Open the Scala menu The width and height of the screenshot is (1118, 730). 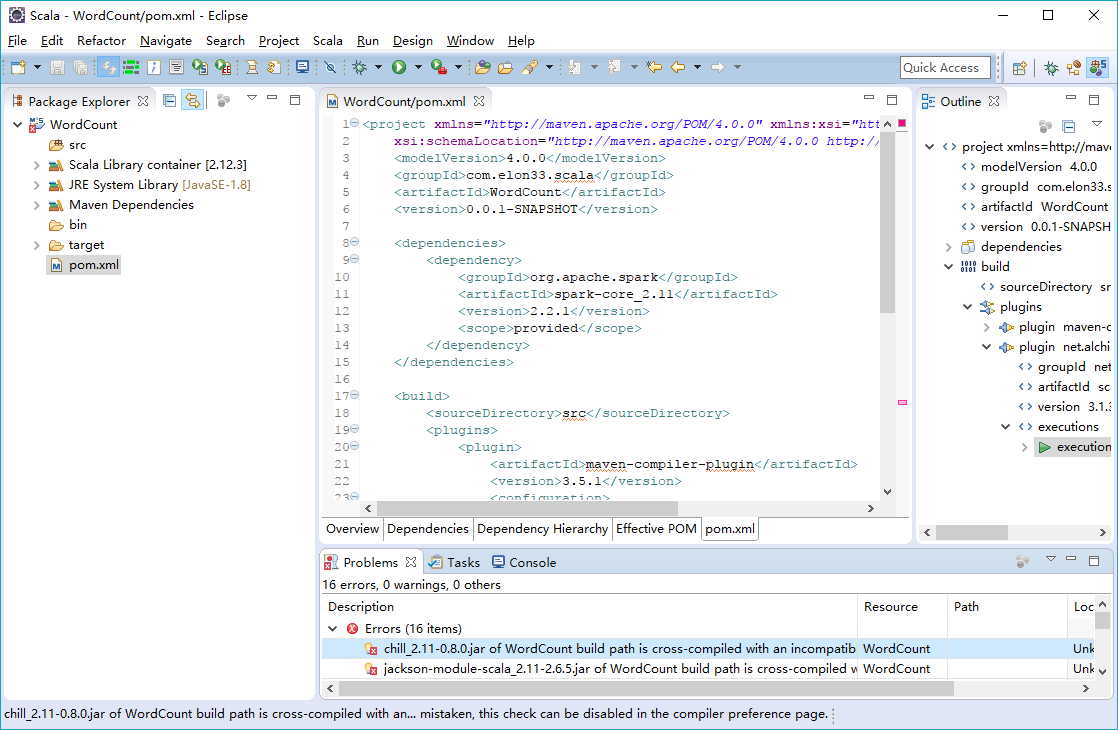click(327, 41)
